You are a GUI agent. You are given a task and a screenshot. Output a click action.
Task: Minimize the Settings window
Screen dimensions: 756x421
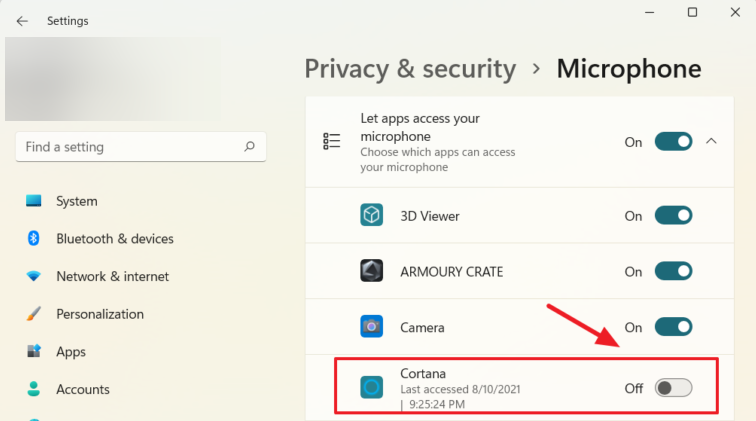point(649,12)
